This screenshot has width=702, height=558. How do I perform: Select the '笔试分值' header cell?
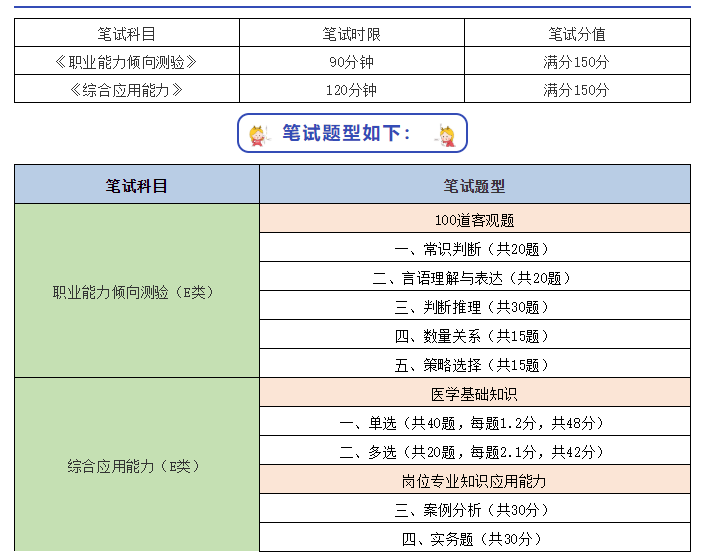[578, 33]
